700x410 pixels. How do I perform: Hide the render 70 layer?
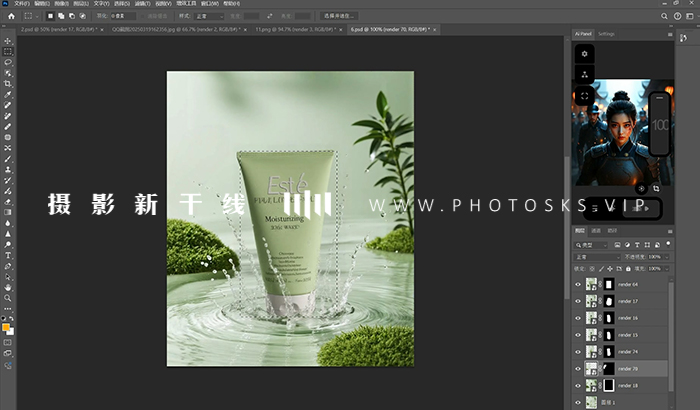578,369
